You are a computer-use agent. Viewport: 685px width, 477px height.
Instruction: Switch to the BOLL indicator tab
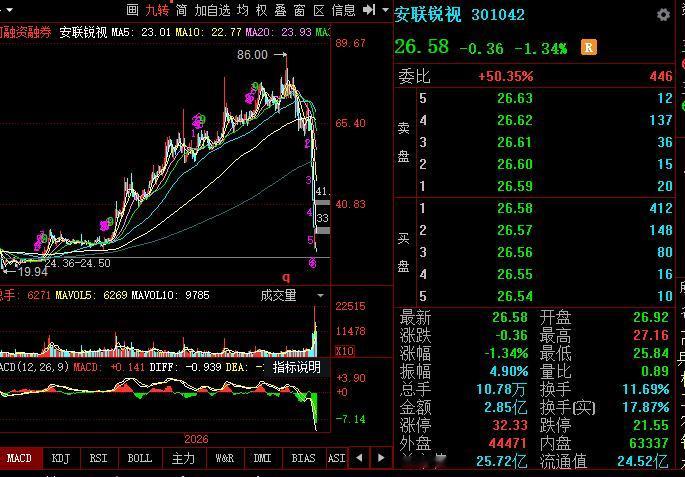139,458
